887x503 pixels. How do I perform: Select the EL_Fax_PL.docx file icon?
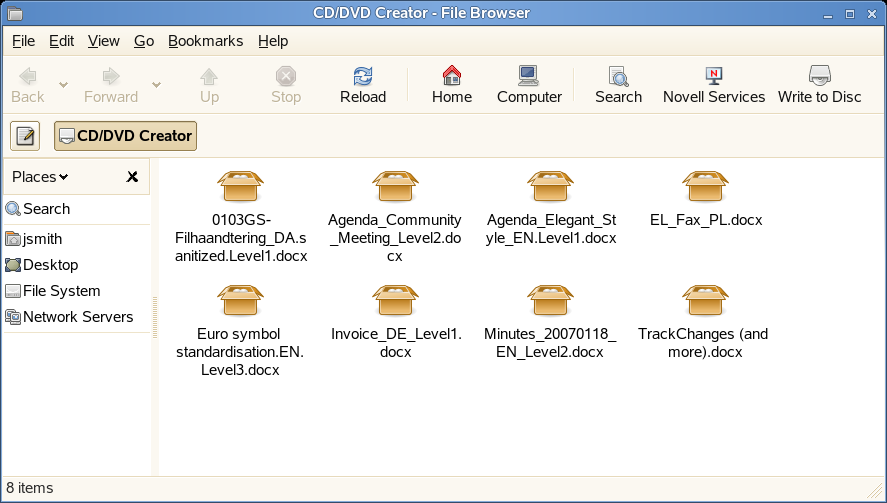coord(705,186)
